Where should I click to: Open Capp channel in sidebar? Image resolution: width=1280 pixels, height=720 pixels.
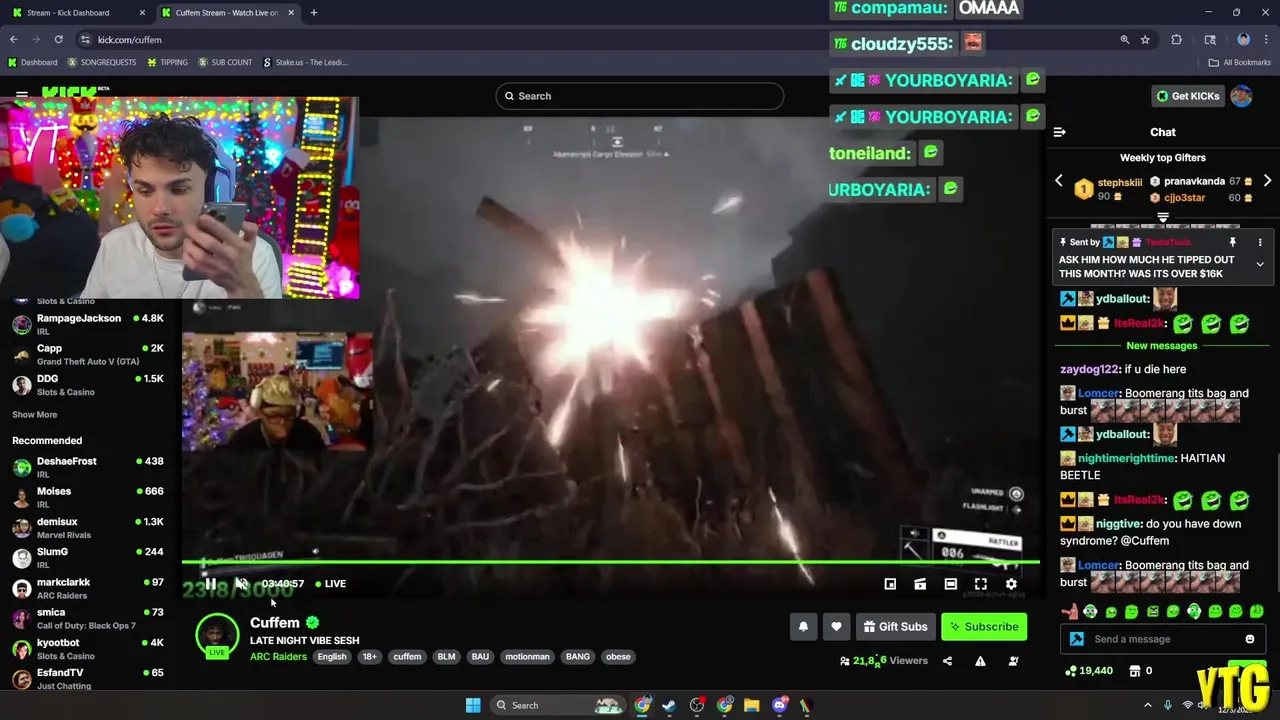click(x=86, y=354)
